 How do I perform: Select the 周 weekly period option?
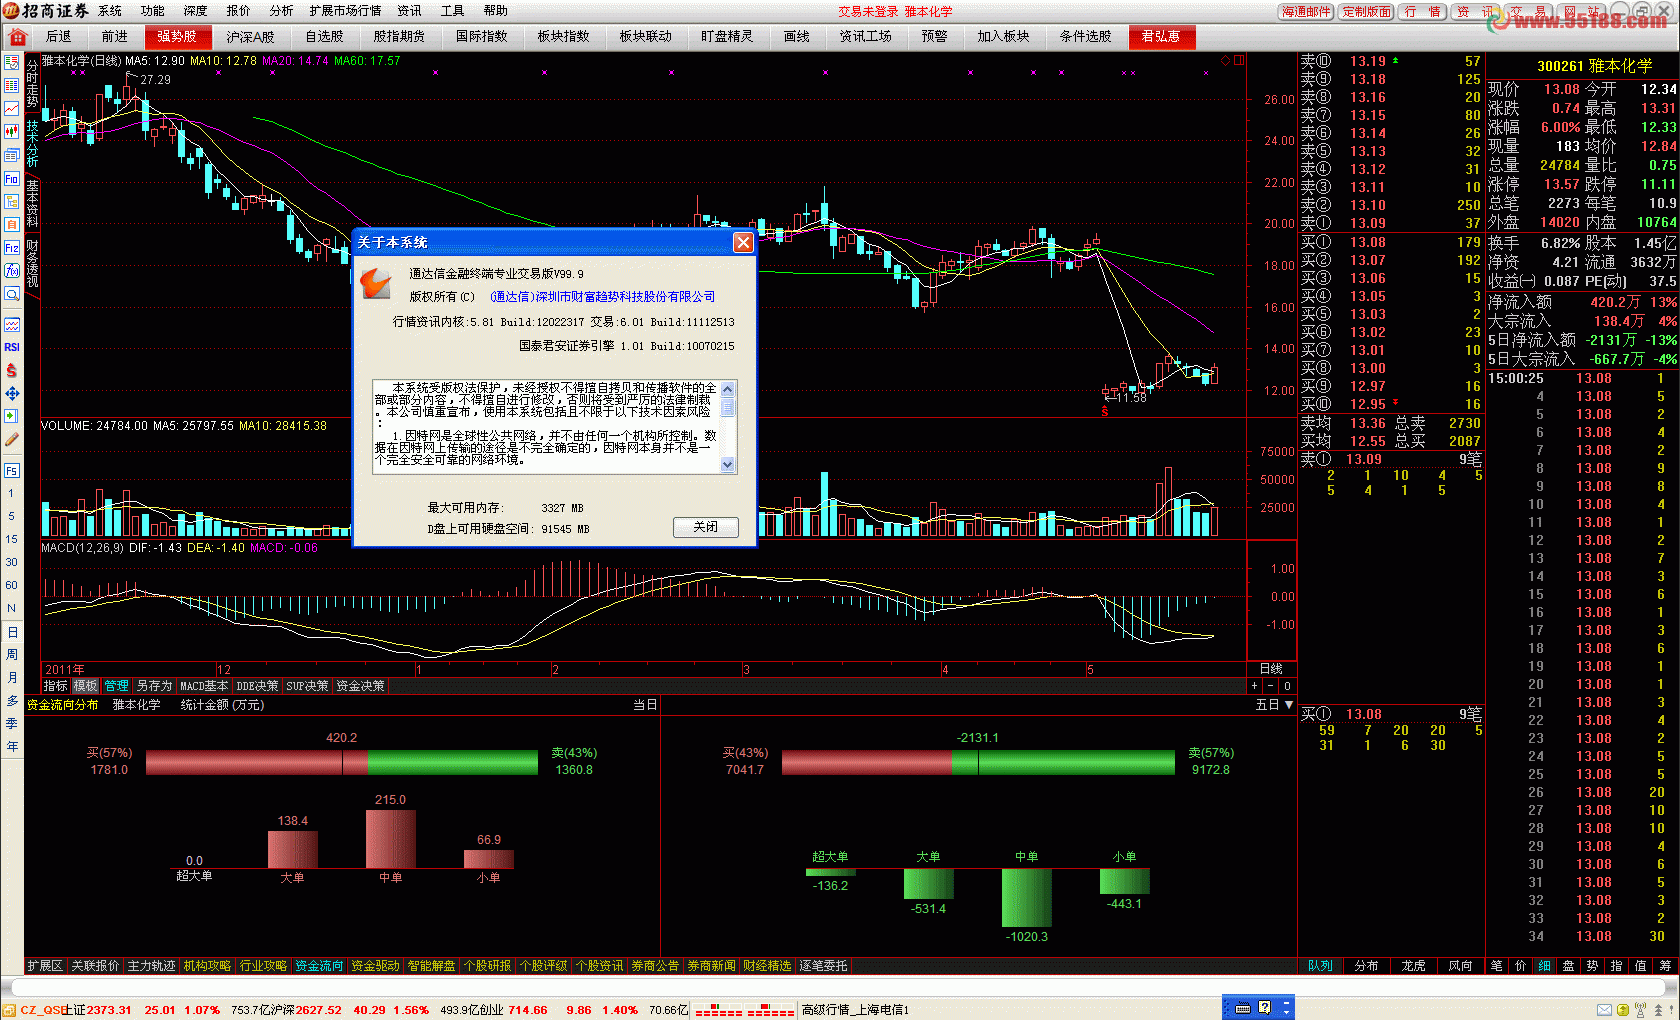12,655
